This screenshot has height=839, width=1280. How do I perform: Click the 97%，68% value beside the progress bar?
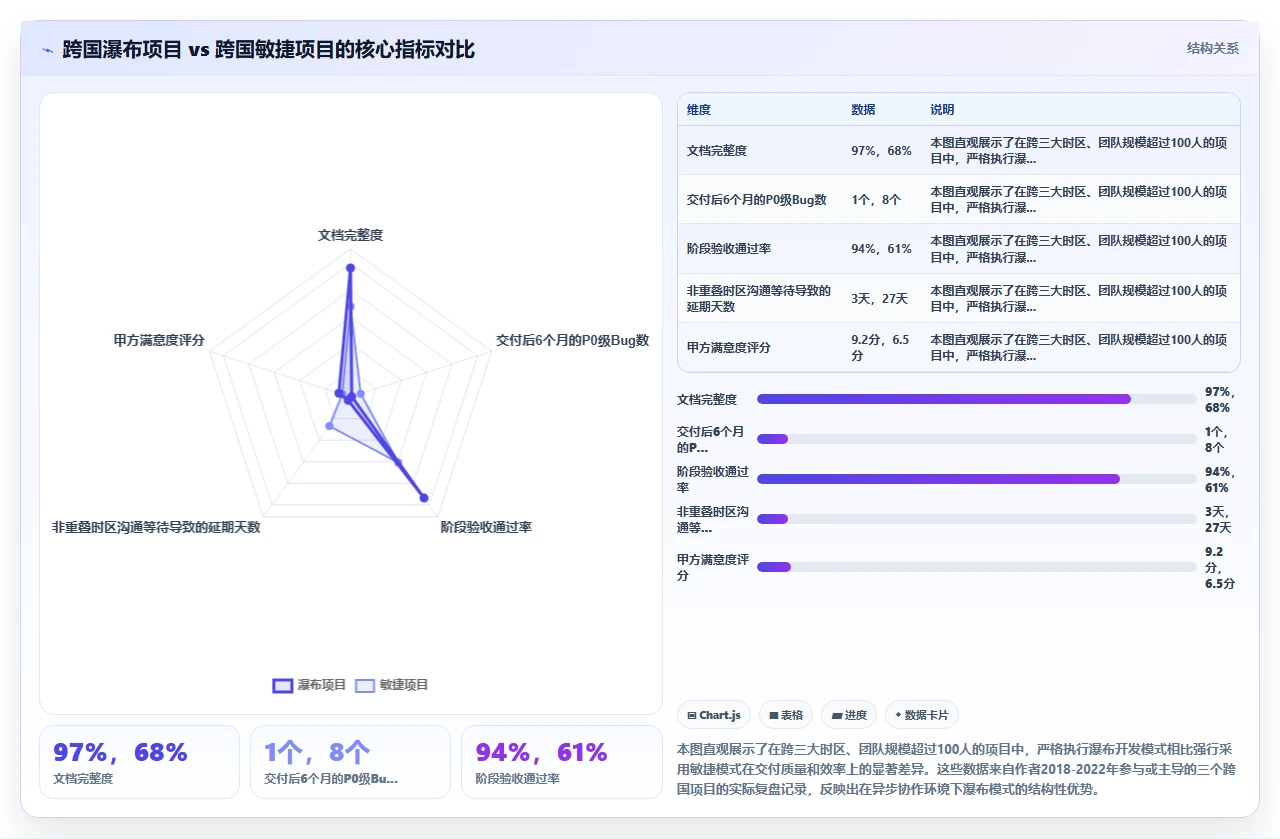point(1219,399)
